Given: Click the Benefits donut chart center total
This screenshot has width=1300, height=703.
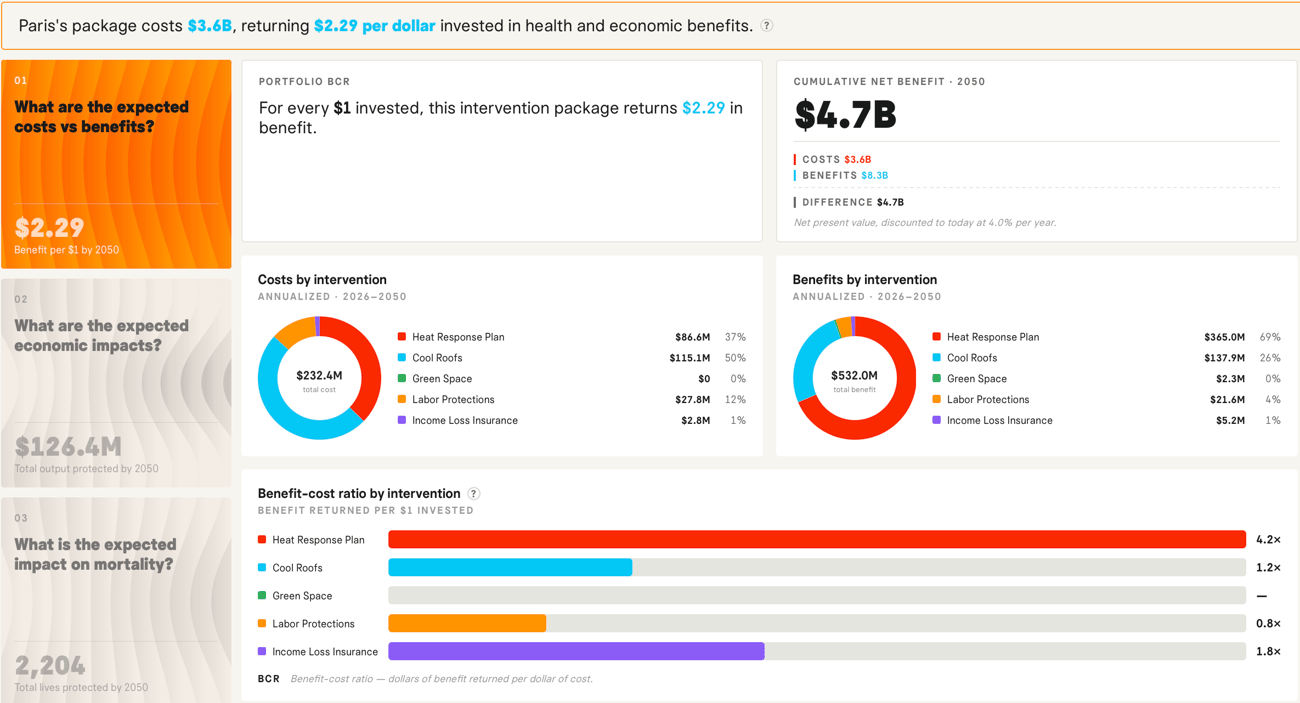Looking at the screenshot, I should (x=854, y=380).
